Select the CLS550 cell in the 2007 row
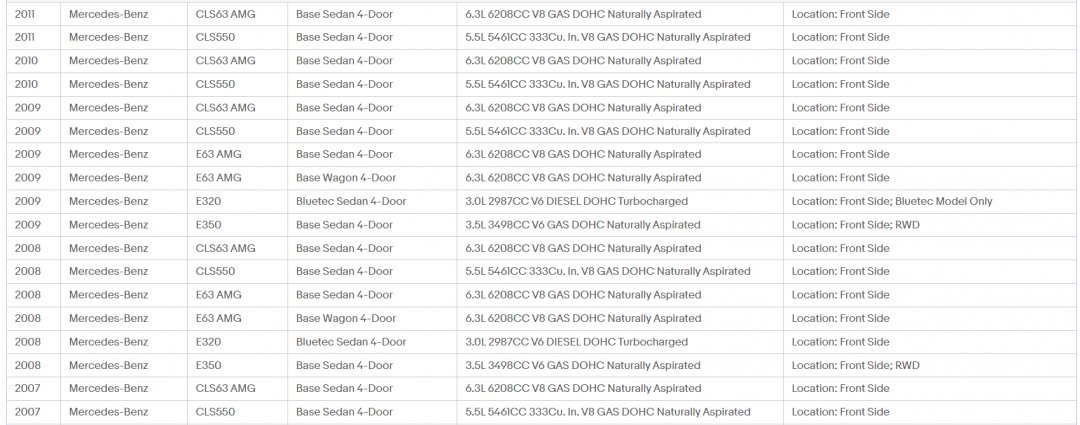Viewport: 1080px width, 425px height. pyautogui.click(x=215, y=412)
